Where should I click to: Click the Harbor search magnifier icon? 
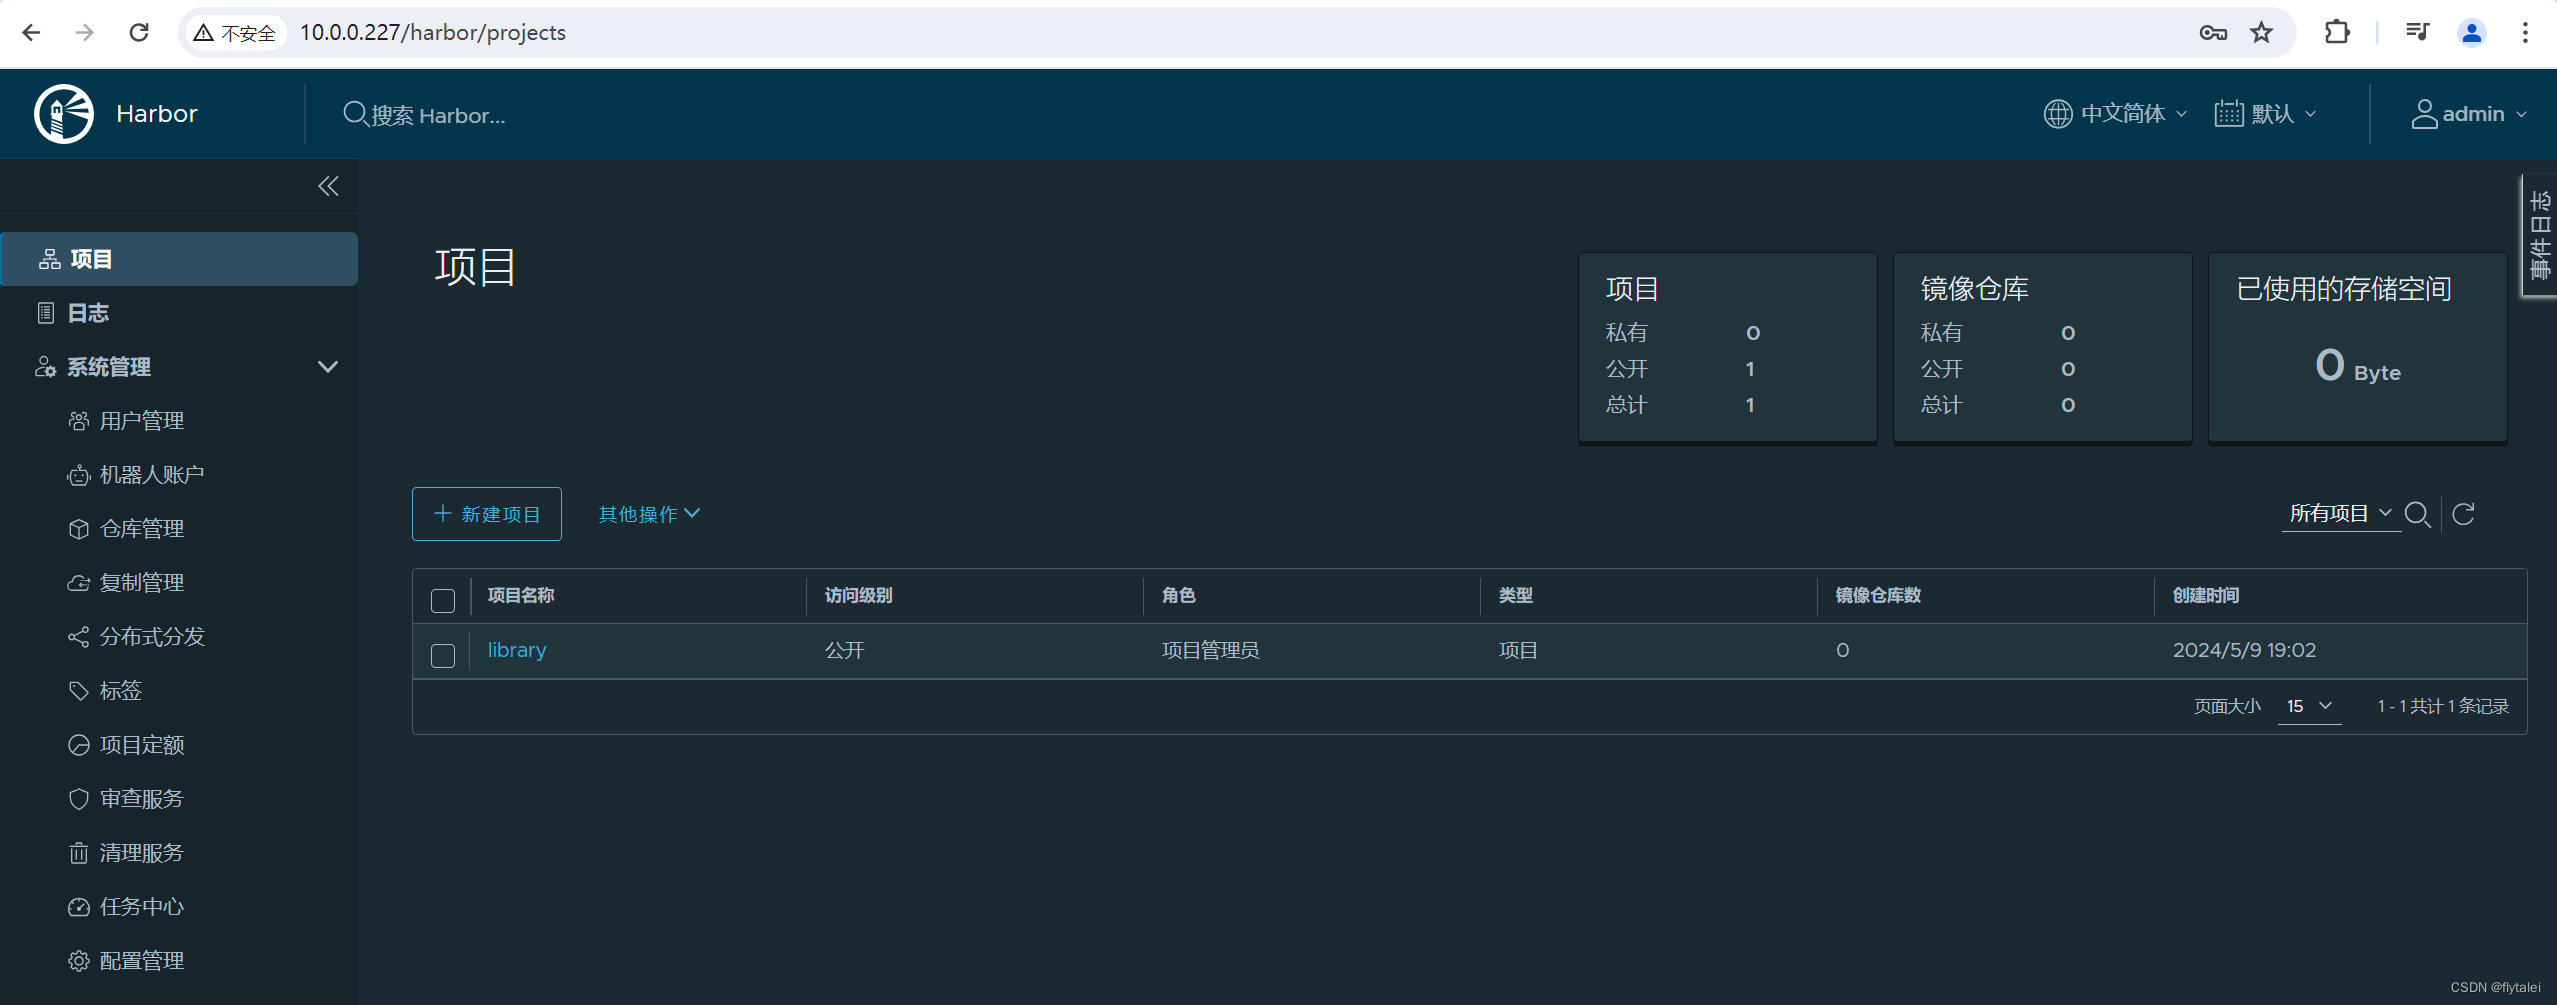[355, 114]
